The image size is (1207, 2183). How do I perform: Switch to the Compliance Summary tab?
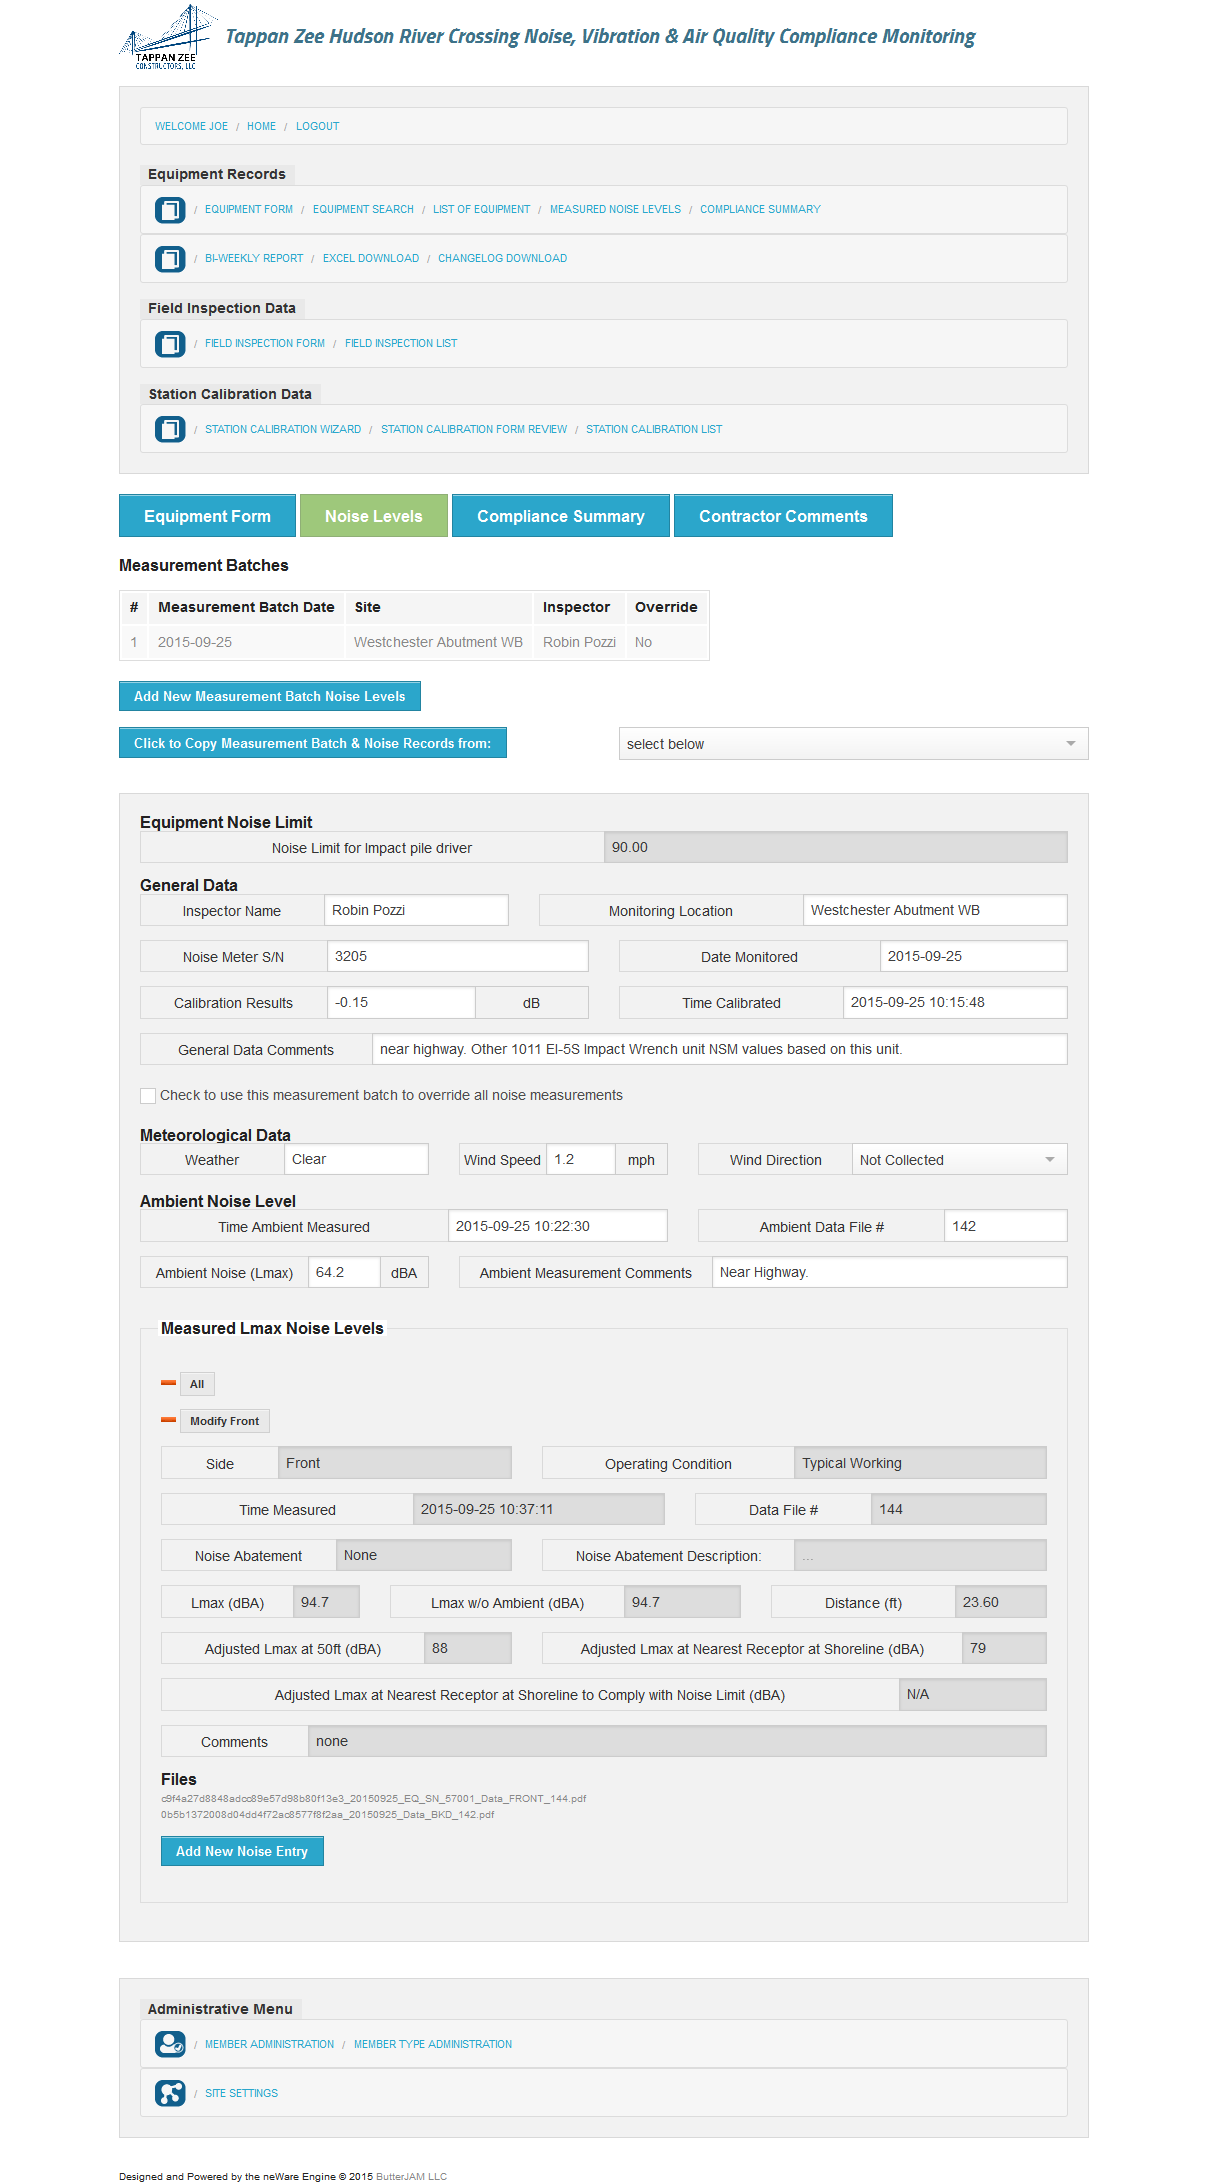560,516
